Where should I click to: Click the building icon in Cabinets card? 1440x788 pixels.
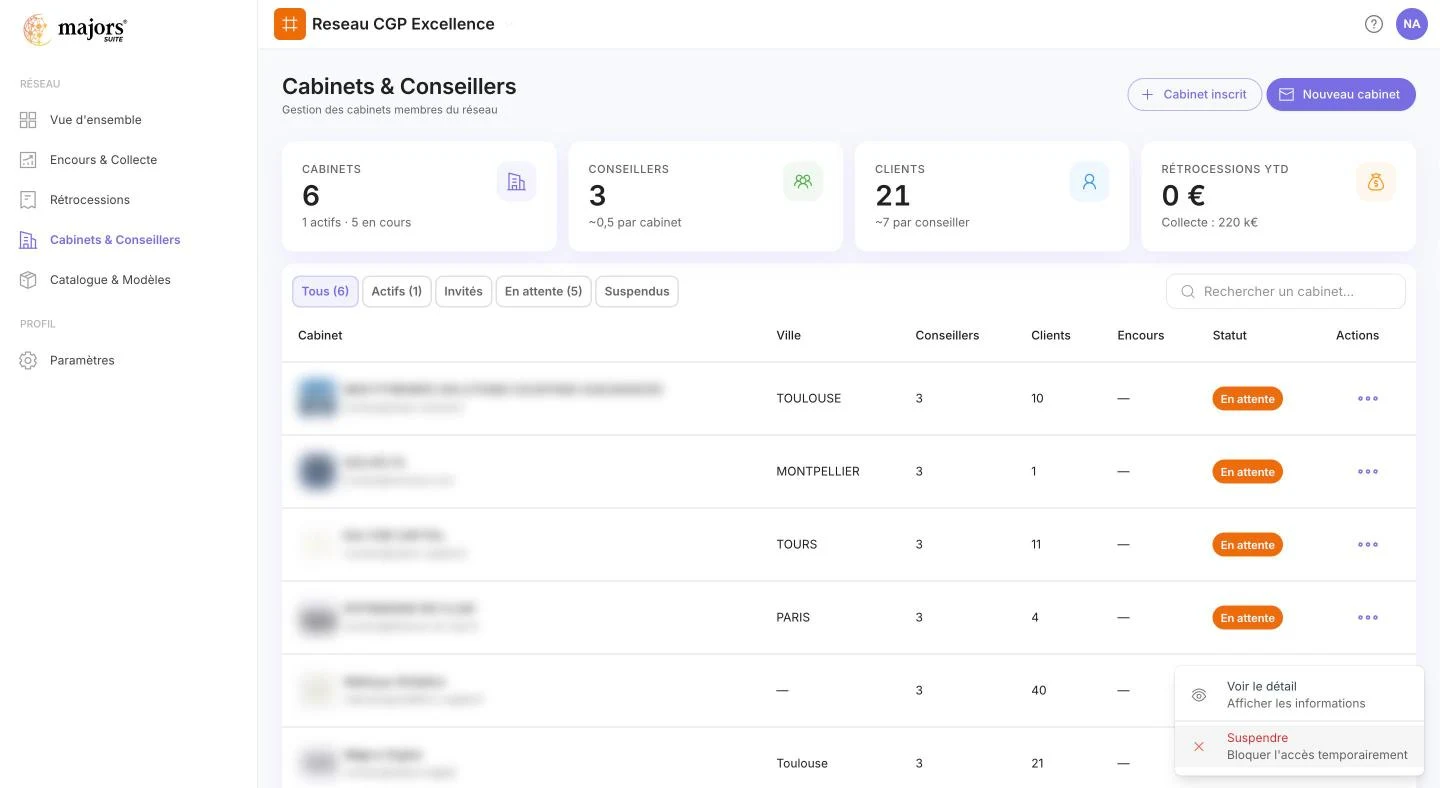(x=516, y=182)
